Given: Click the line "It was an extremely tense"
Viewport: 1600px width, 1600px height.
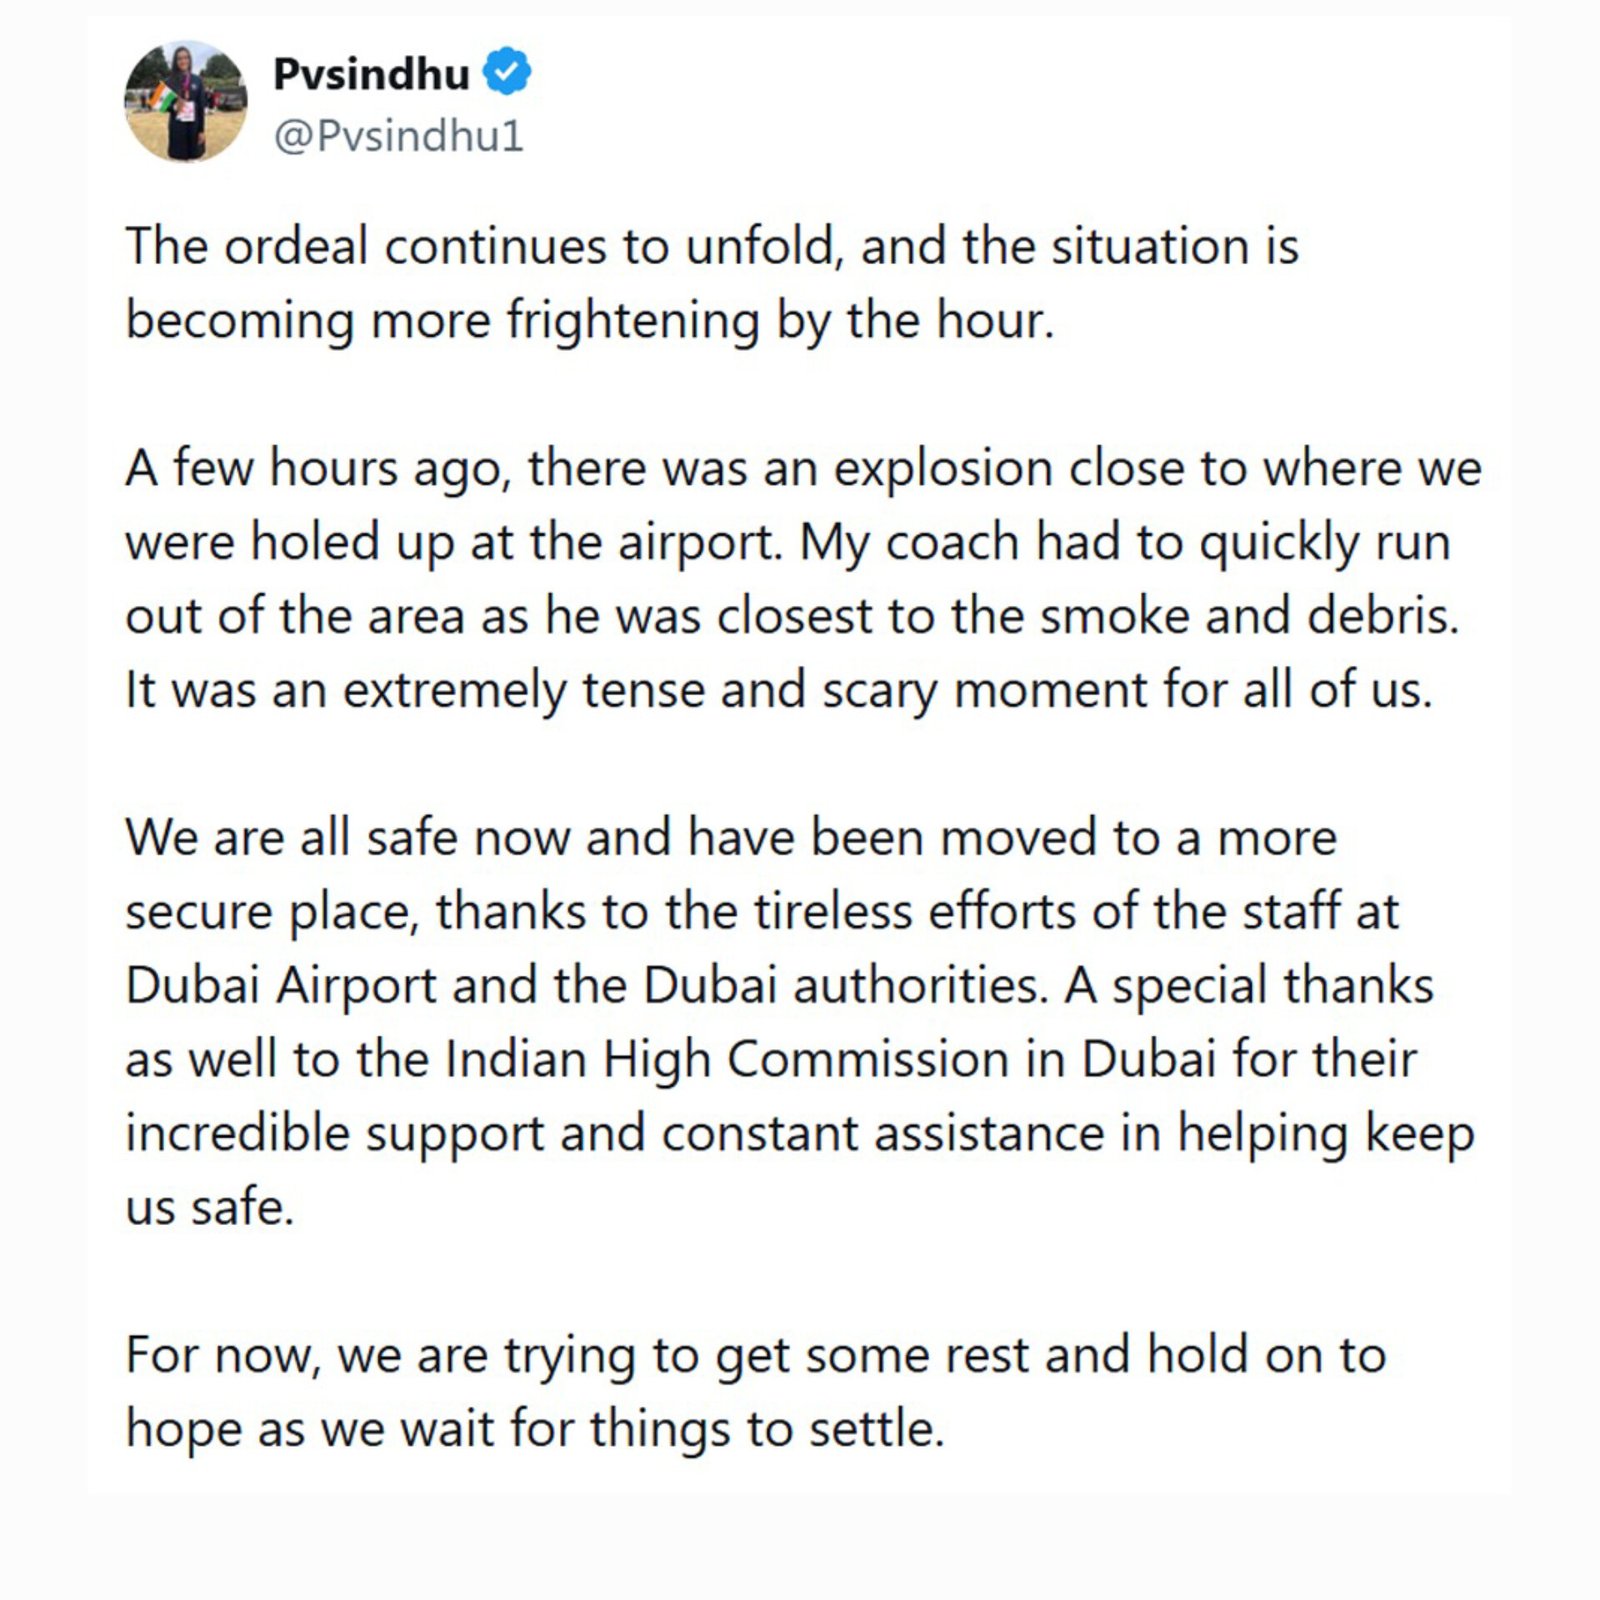Looking at the screenshot, I should coord(778,690).
